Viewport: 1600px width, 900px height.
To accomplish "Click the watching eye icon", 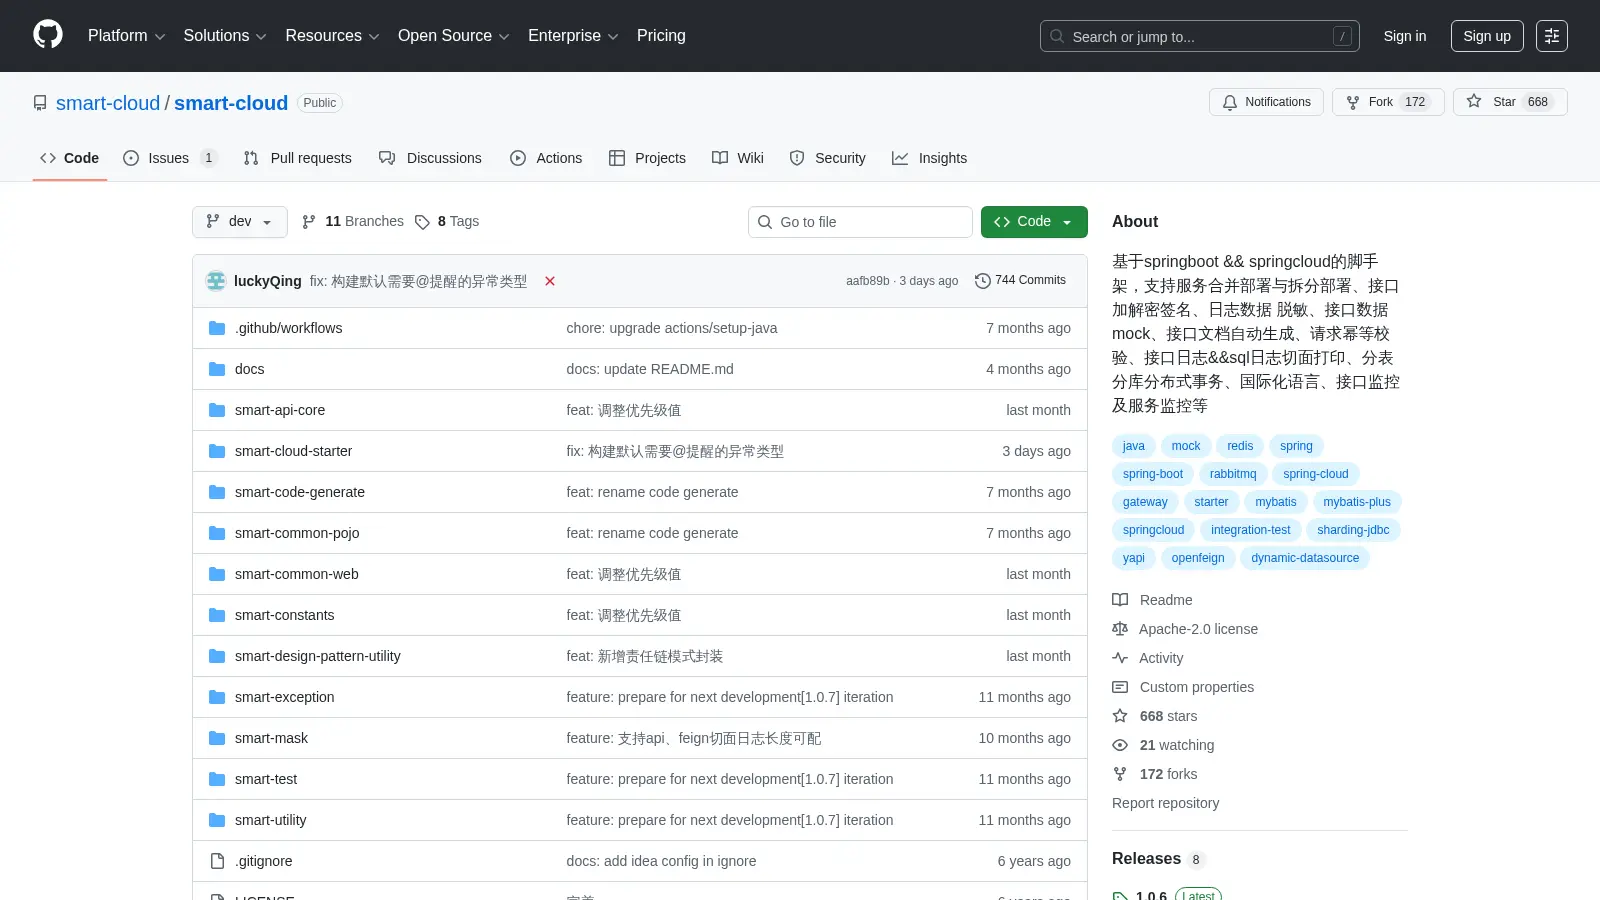I will click(1120, 745).
